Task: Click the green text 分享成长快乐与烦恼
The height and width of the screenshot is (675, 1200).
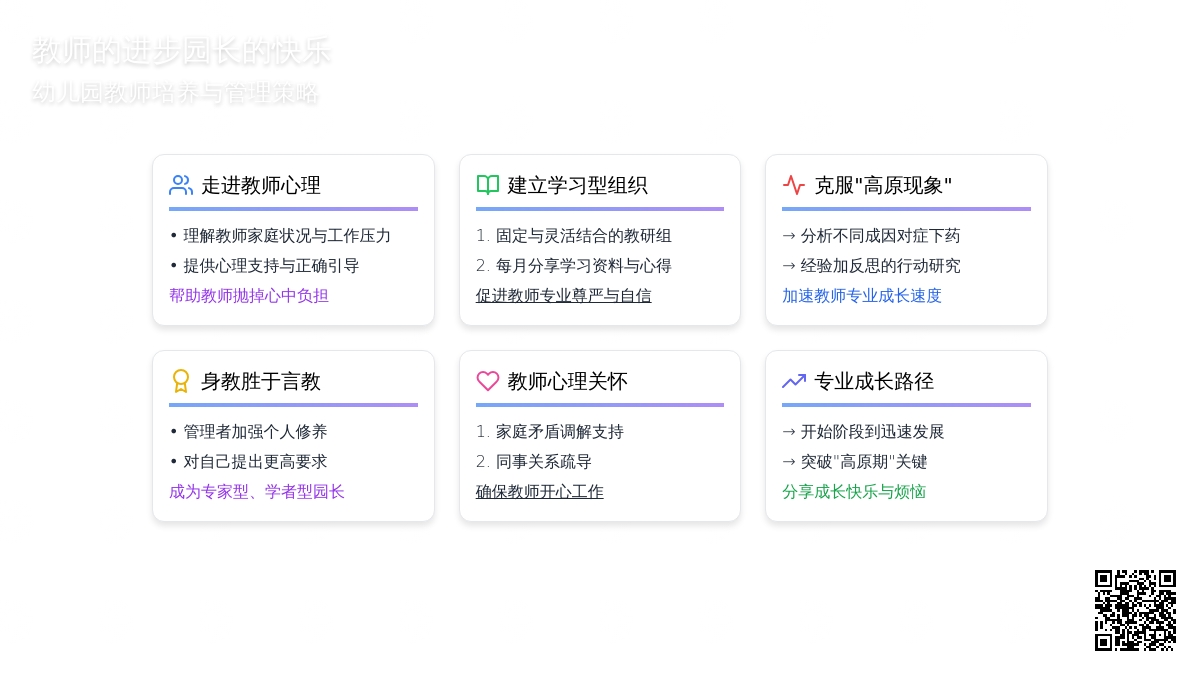Action: point(854,492)
